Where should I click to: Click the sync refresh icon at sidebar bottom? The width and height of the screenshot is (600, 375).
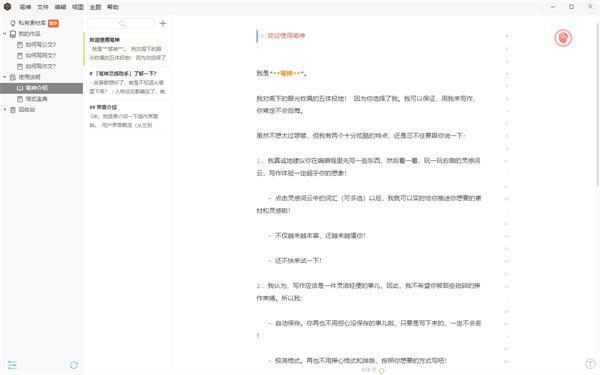[x=74, y=365]
